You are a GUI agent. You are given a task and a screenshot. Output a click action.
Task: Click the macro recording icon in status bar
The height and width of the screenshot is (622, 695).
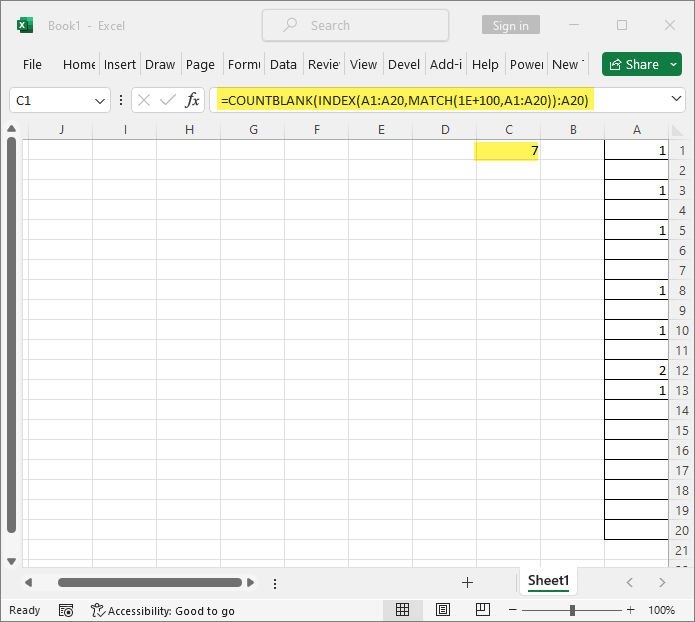pos(66,610)
